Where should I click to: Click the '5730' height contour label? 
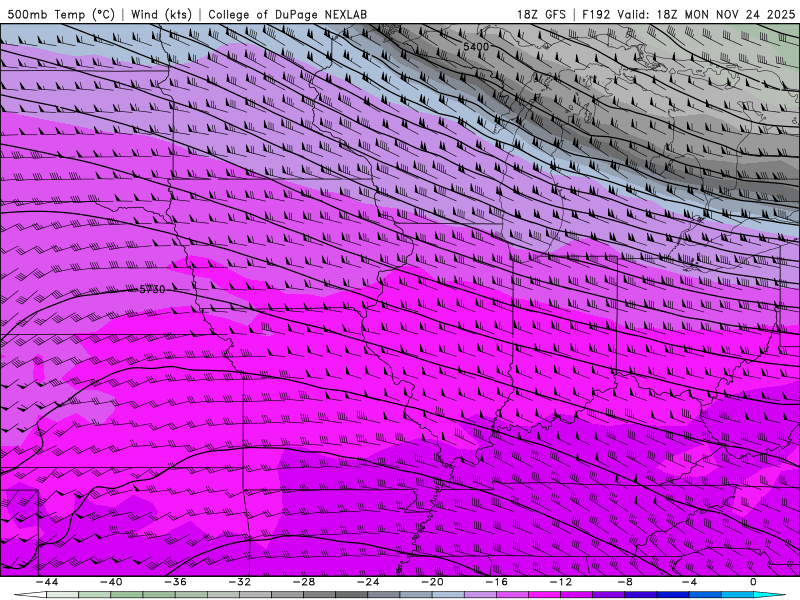[152, 289]
